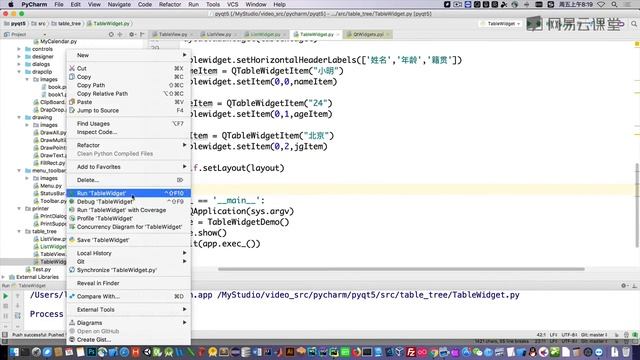This screenshot has height=360, width=640.
Task: Click the Pause output icon
Action: pos(5,316)
